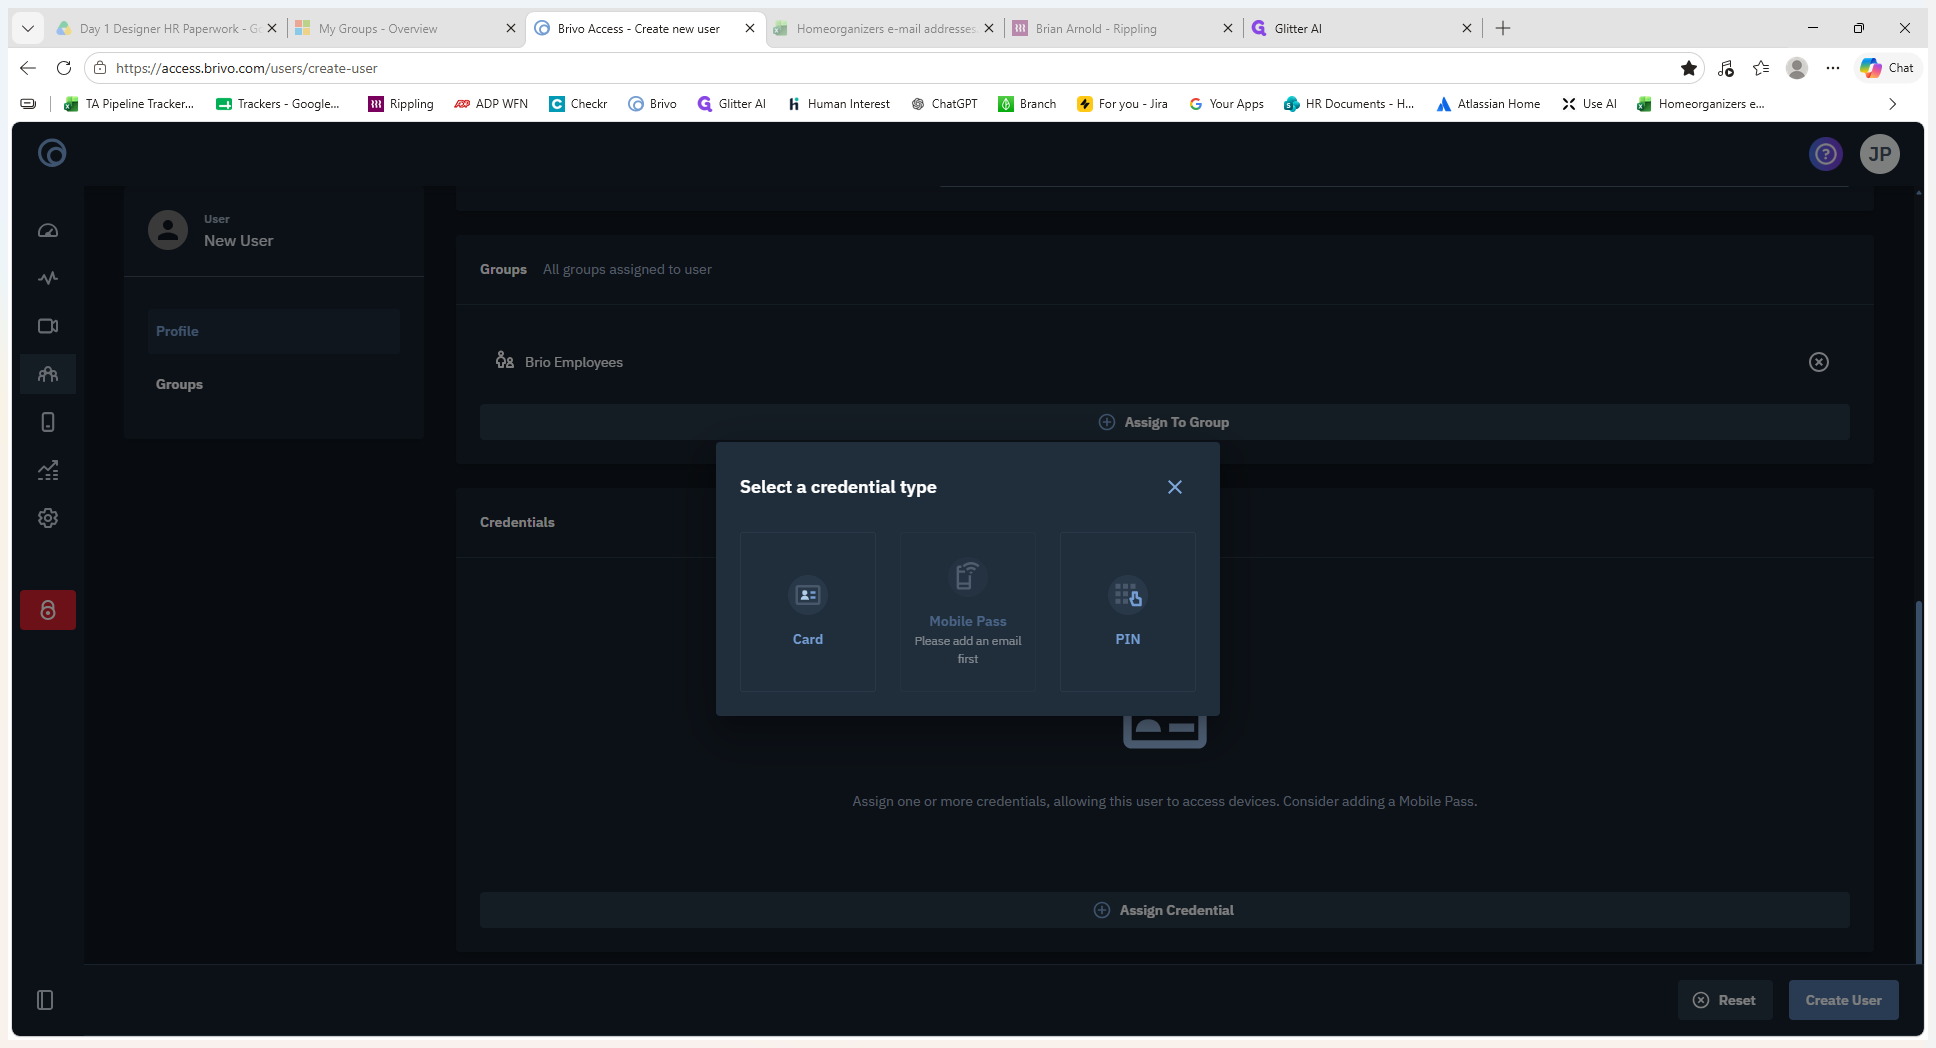
Task: Open the Copilot Chat button
Action: pyautogui.click(x=1887, y=68)
